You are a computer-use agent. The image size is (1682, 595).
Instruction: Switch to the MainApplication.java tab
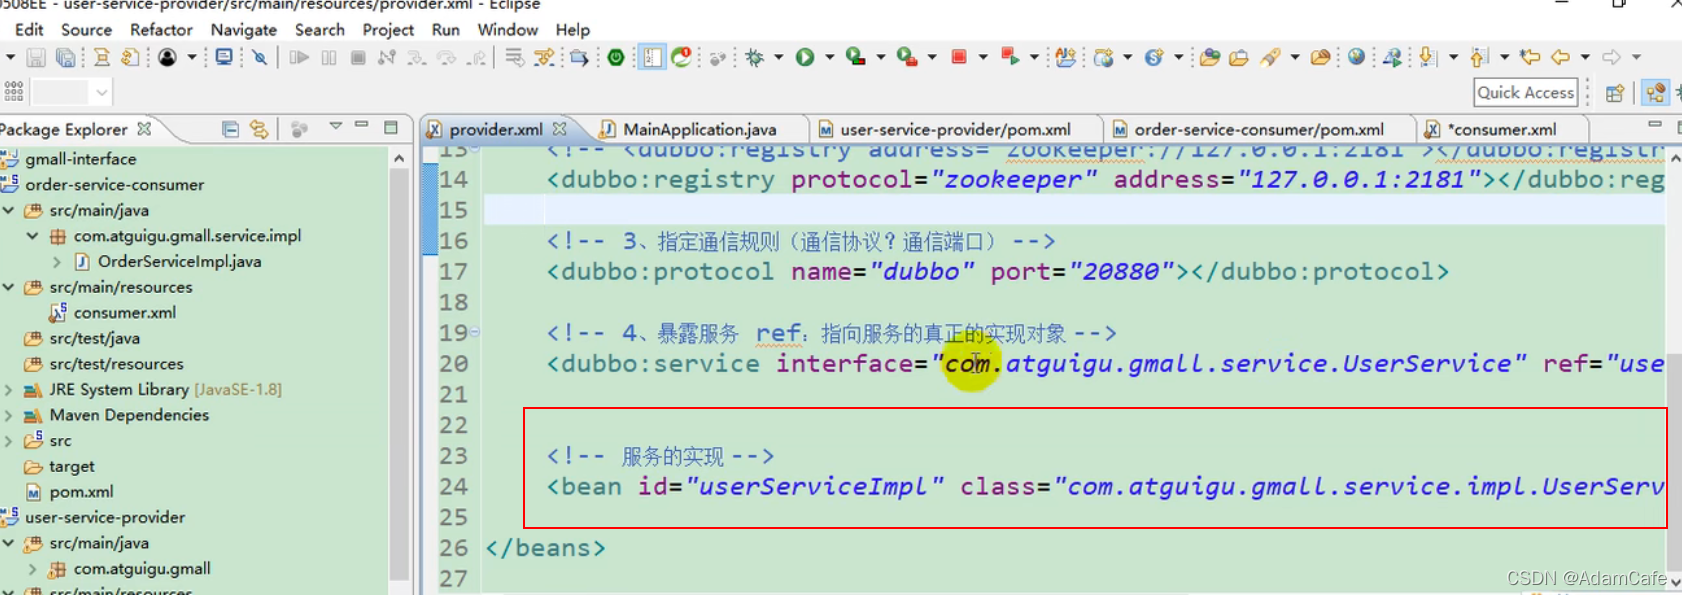699,129
